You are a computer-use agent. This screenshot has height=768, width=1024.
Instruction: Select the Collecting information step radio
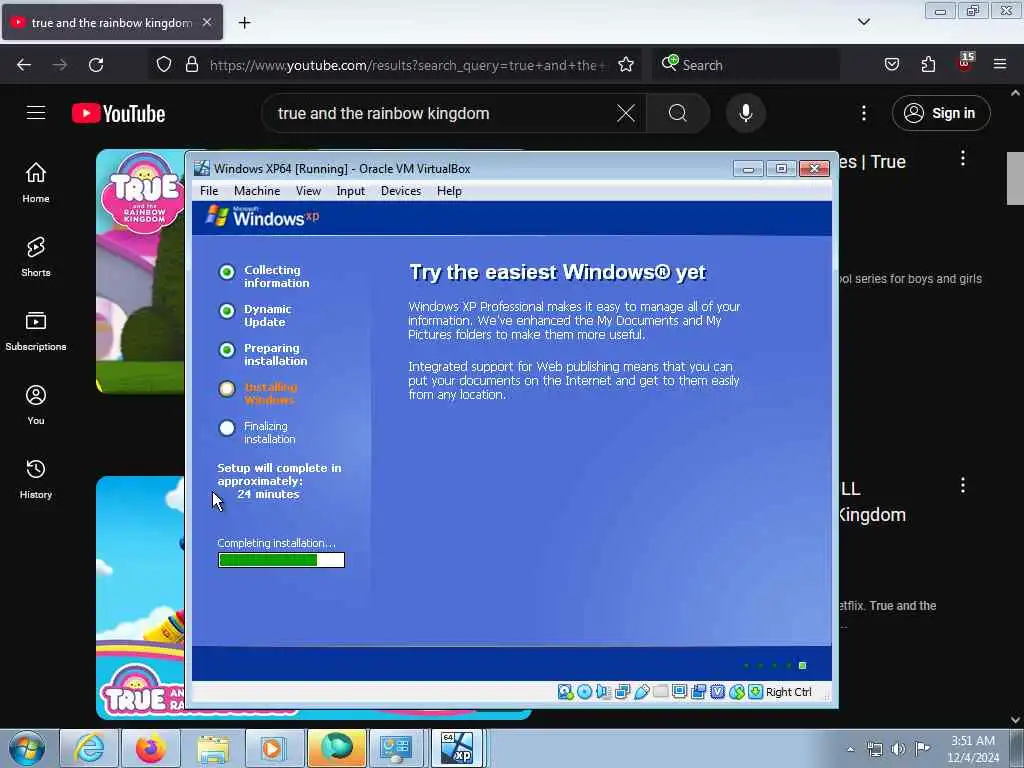point(227,272)
